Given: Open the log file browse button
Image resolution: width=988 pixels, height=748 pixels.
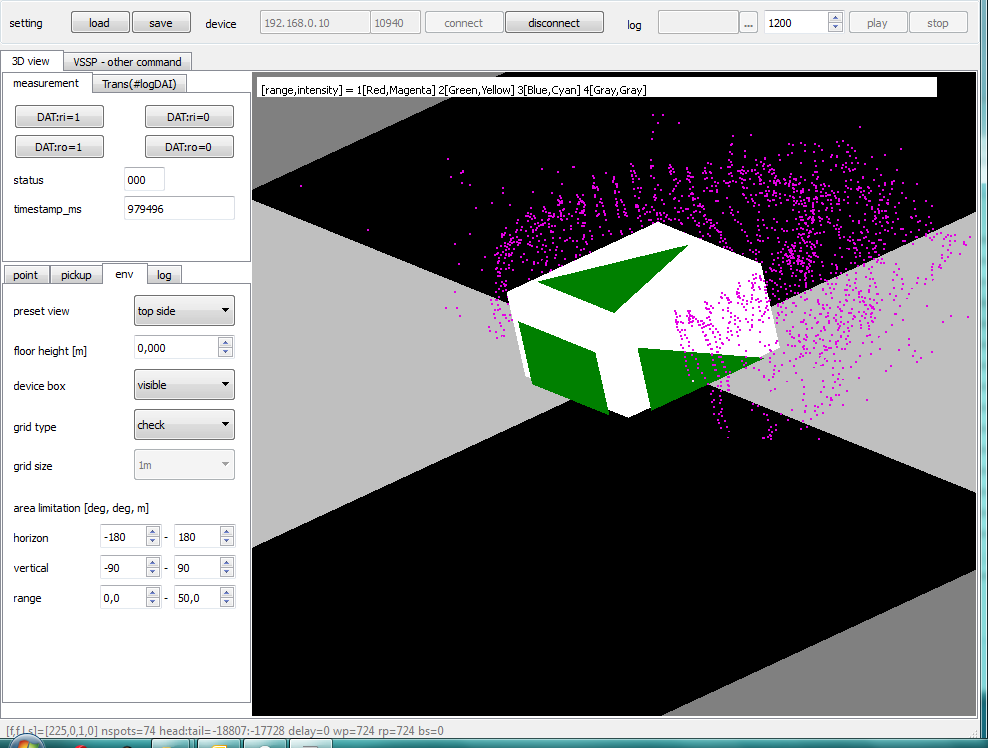Looking at the screenshot, I should [x=748, y=23].
